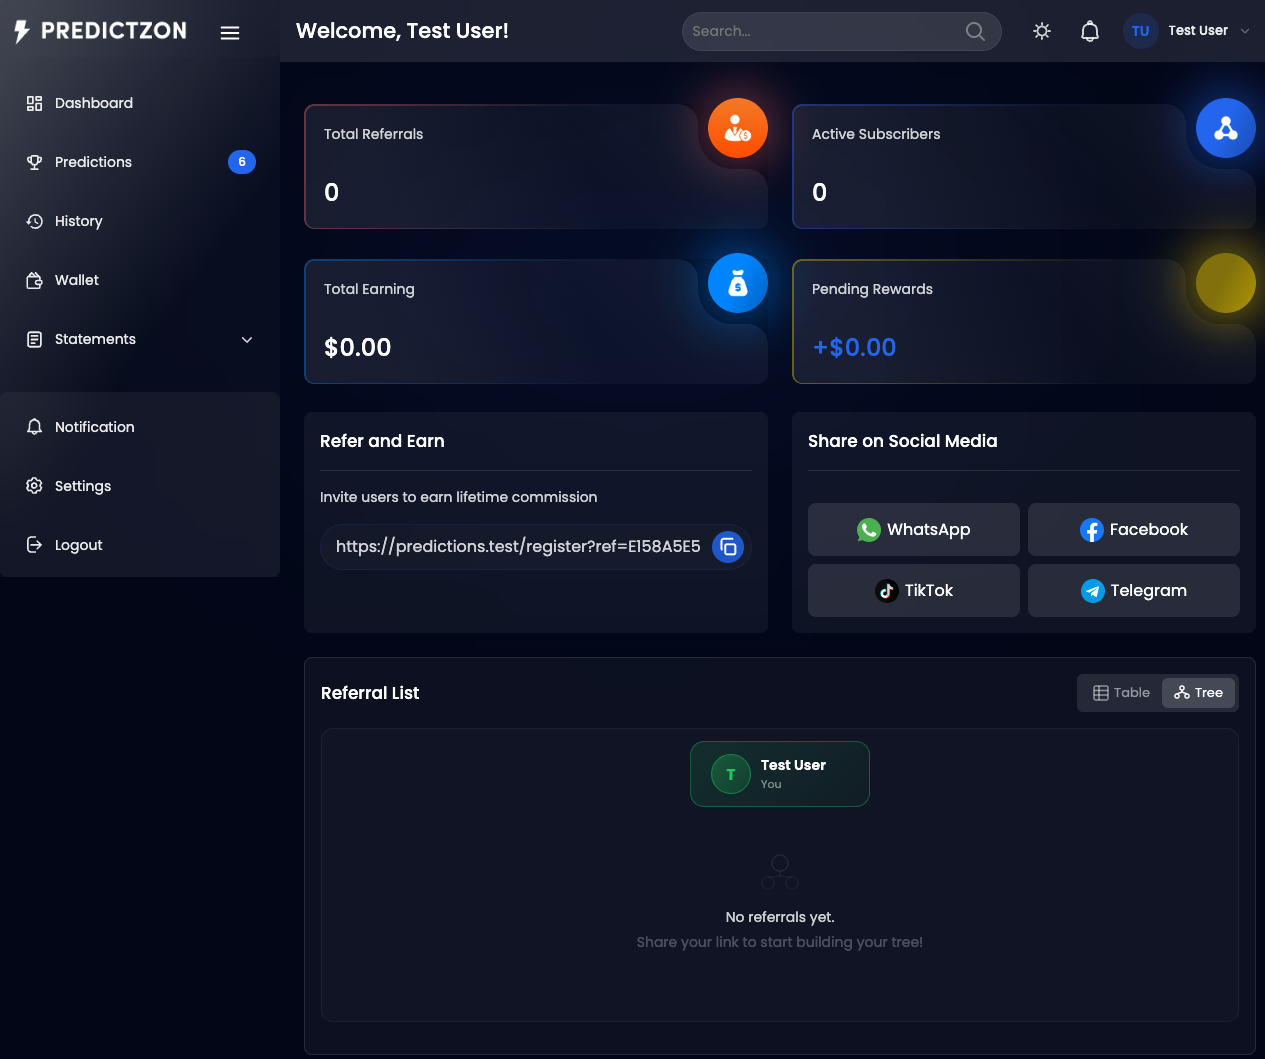Switch referral list to Tree view
This screenshot has height=1059, width=1265.
click(1198, 693)
